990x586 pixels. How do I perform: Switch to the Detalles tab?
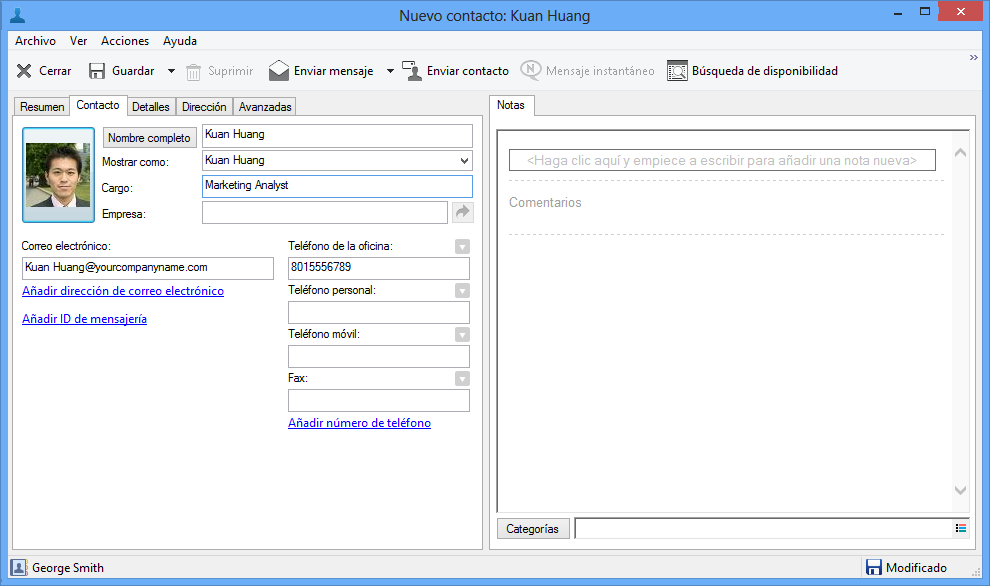(151, 107)
